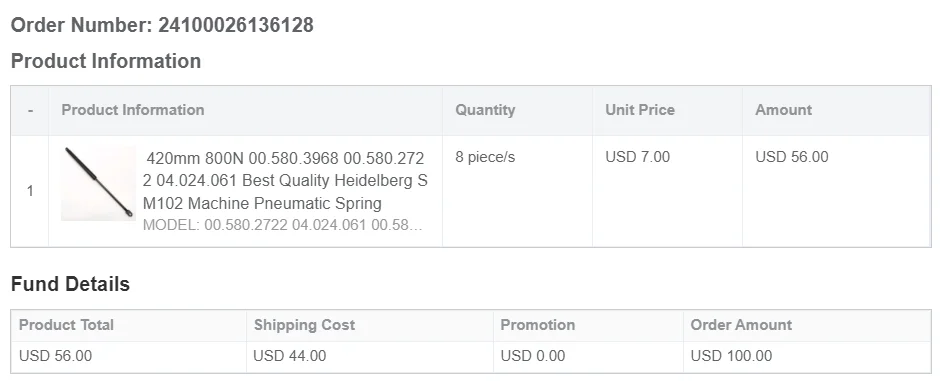Click the Amount column header

[783, 110]
